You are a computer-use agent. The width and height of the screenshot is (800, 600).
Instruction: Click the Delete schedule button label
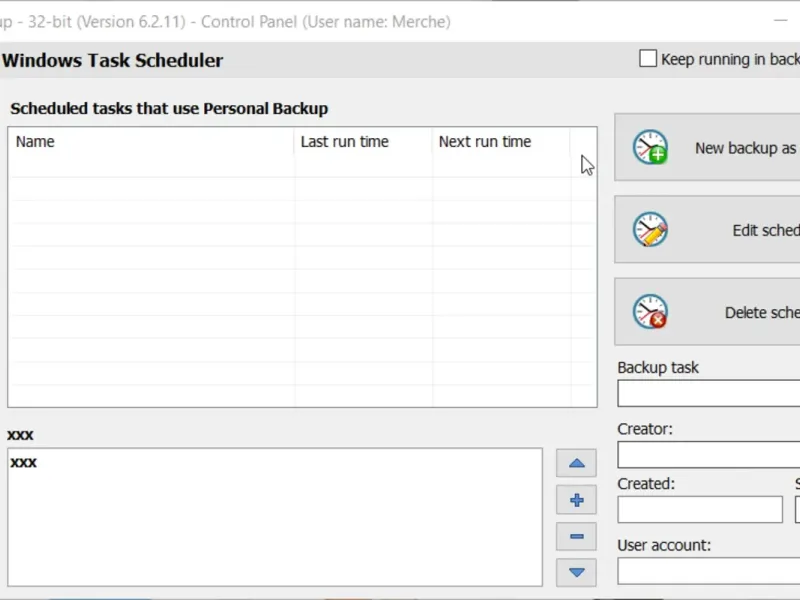tap(761, 312)
